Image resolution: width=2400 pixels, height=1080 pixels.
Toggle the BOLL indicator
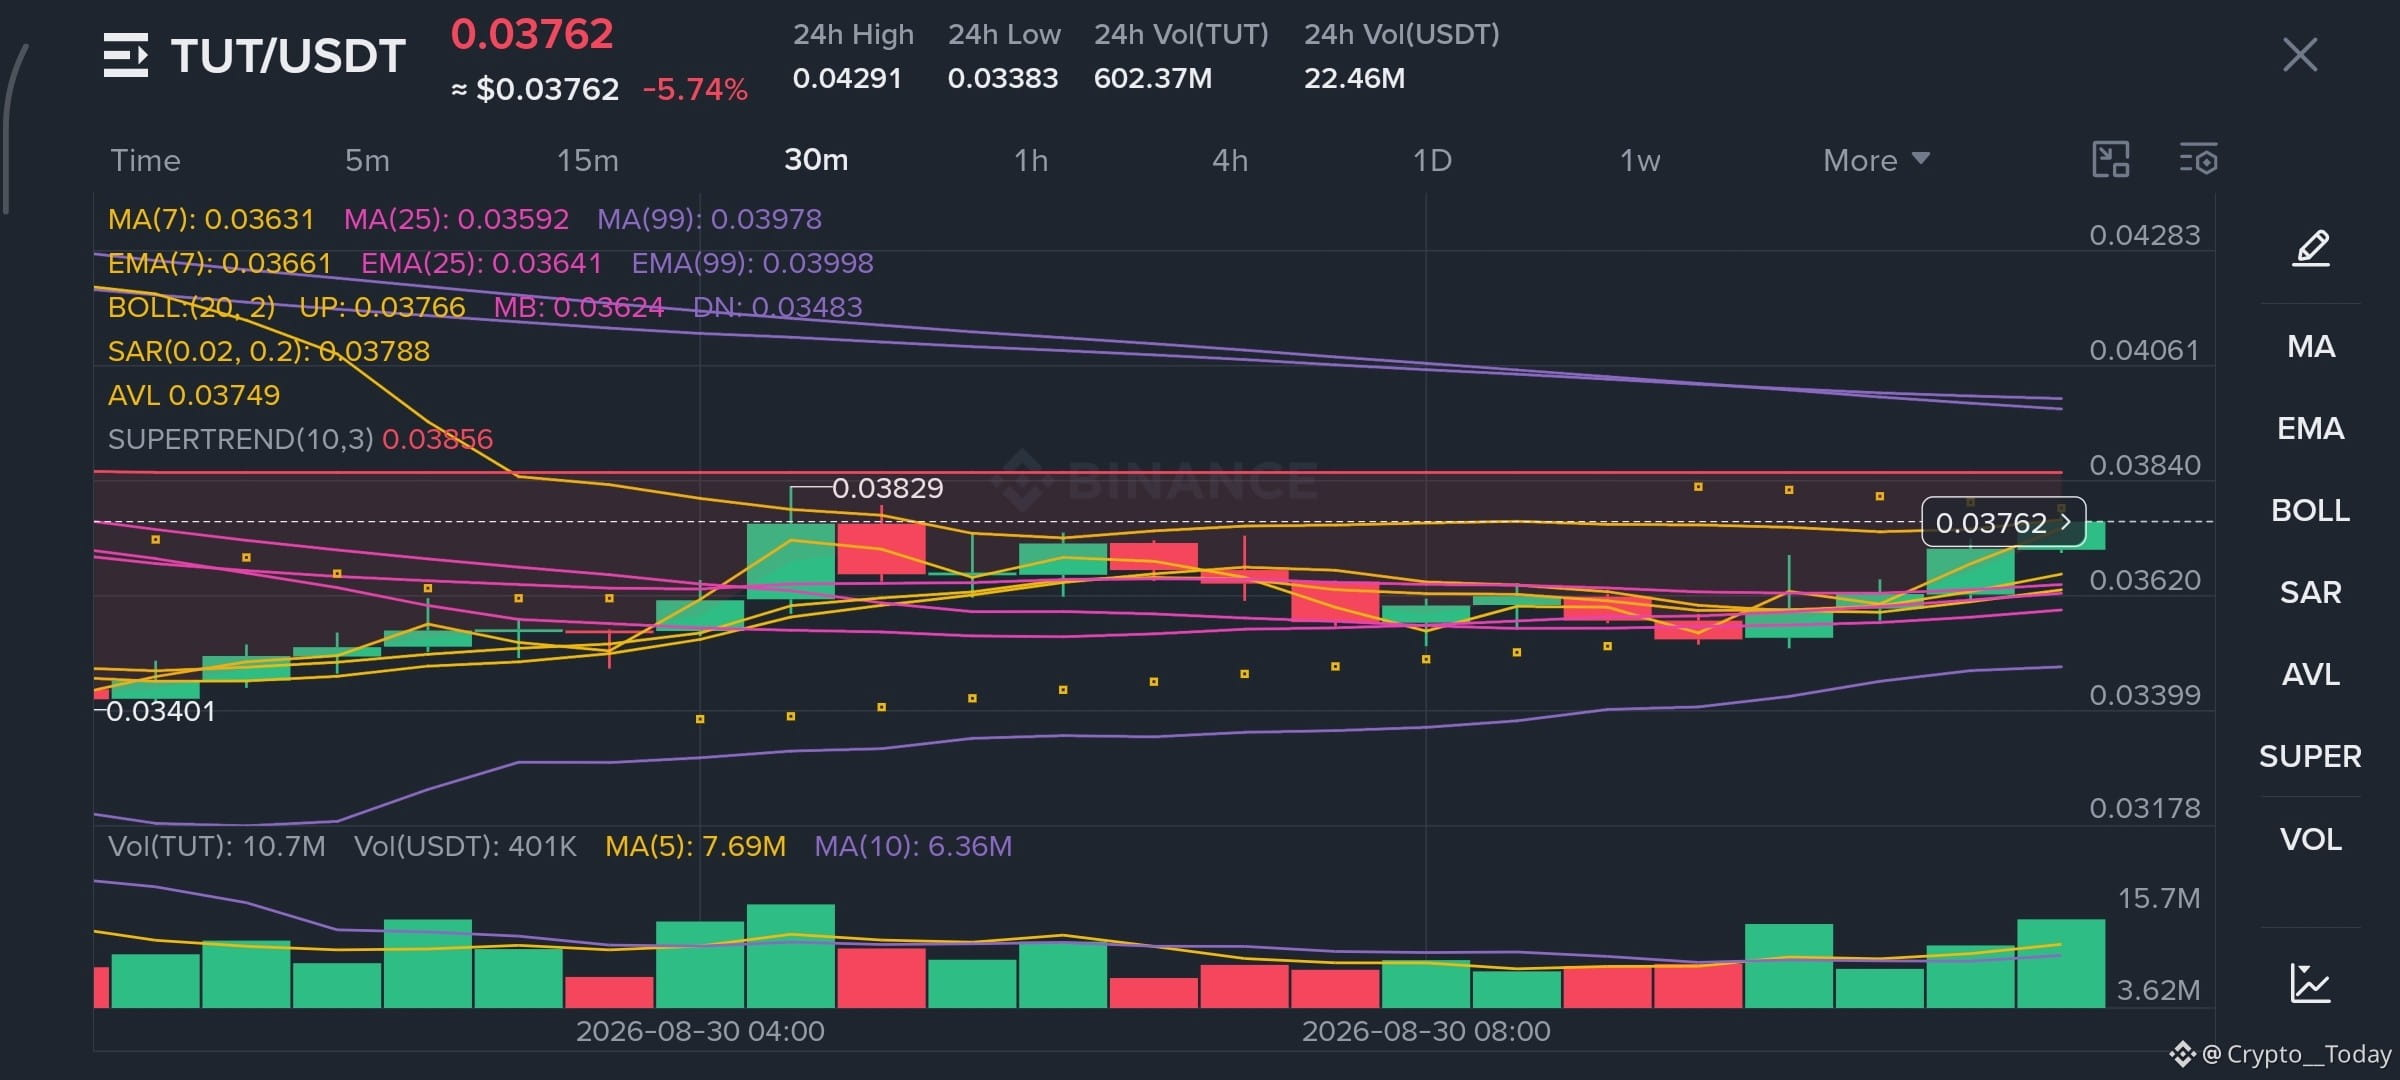coord(2311,510)
